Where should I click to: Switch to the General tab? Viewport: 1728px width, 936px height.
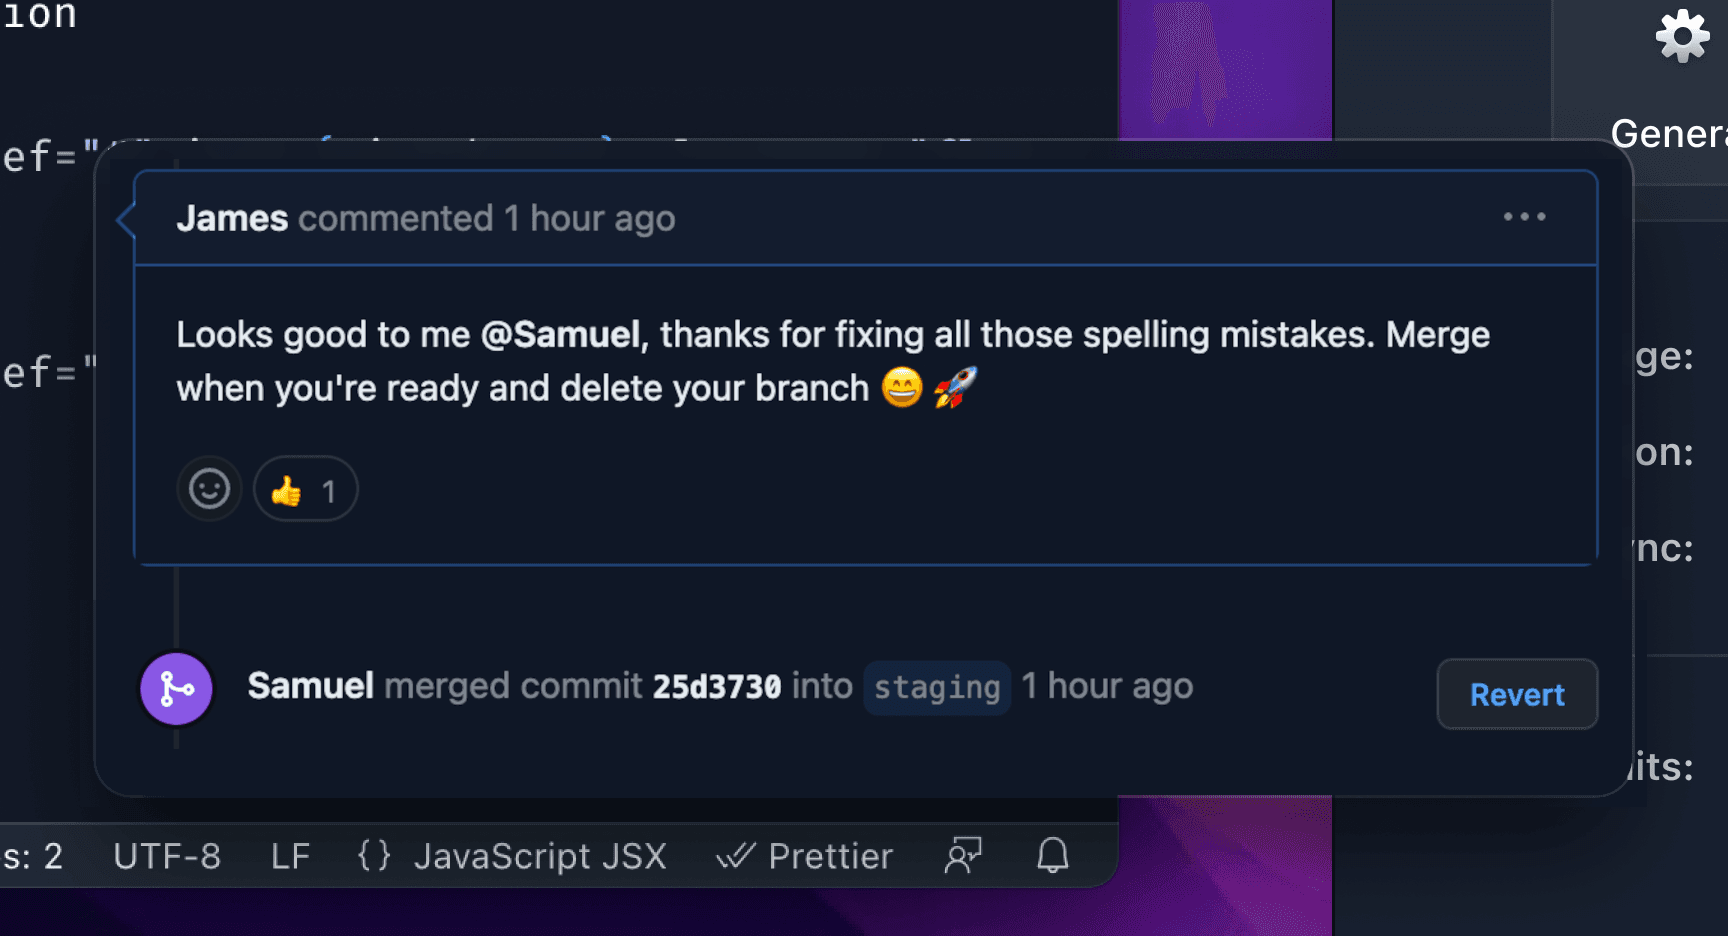(1668, 134)
